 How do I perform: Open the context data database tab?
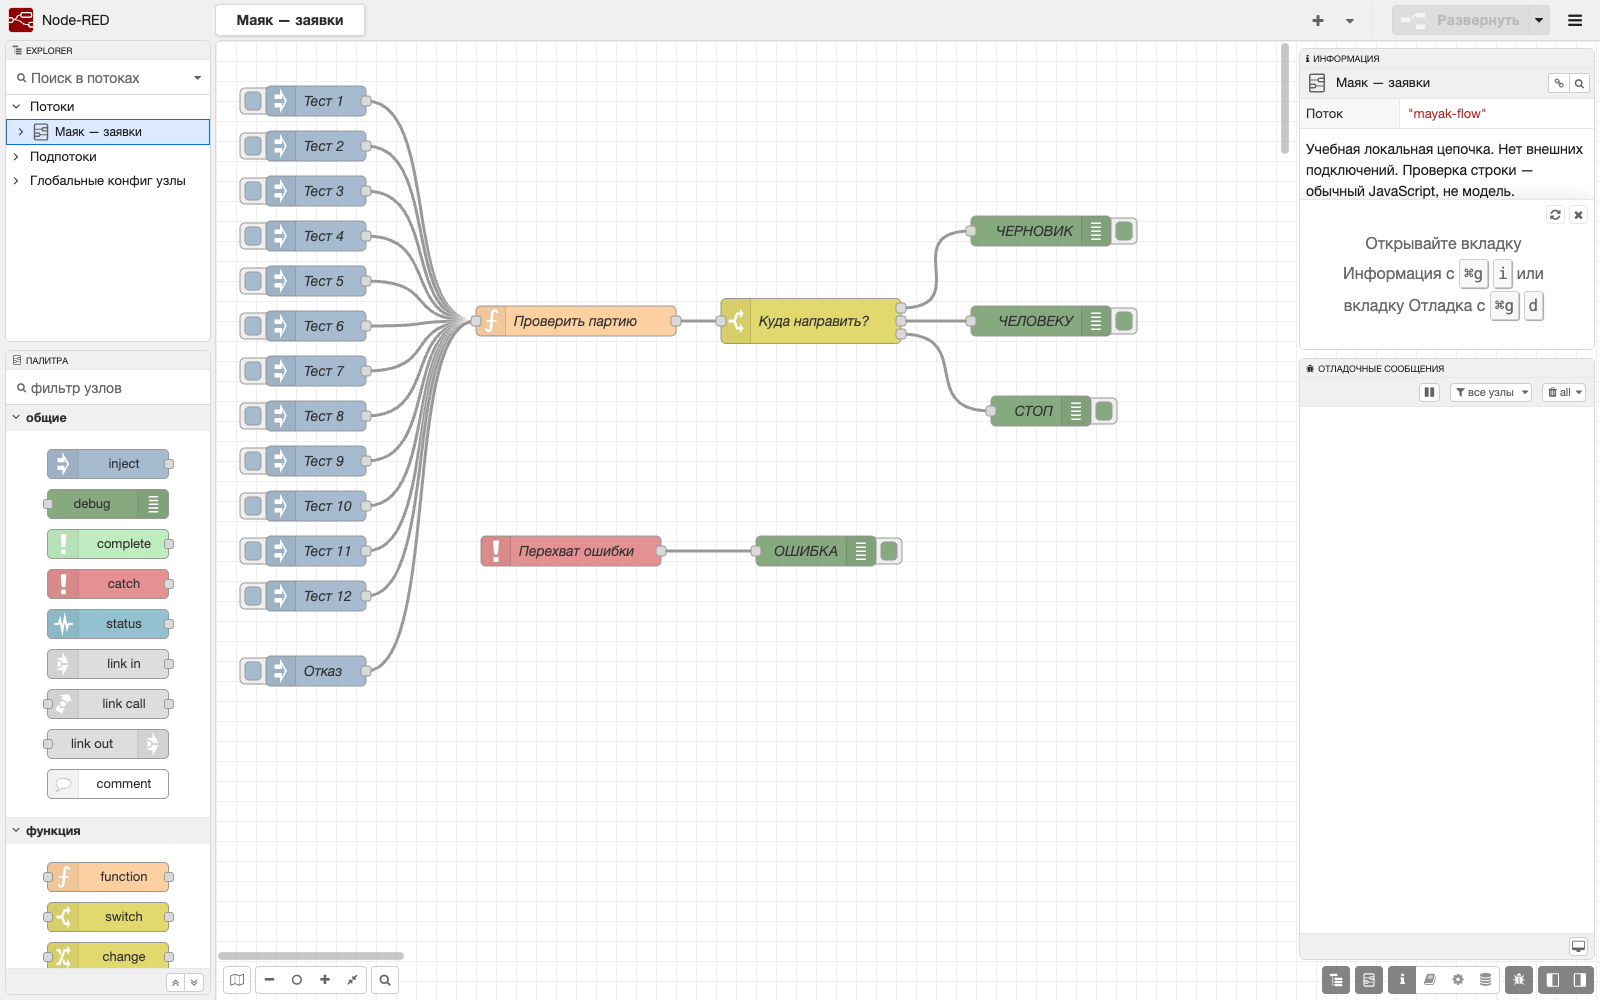1486,980
